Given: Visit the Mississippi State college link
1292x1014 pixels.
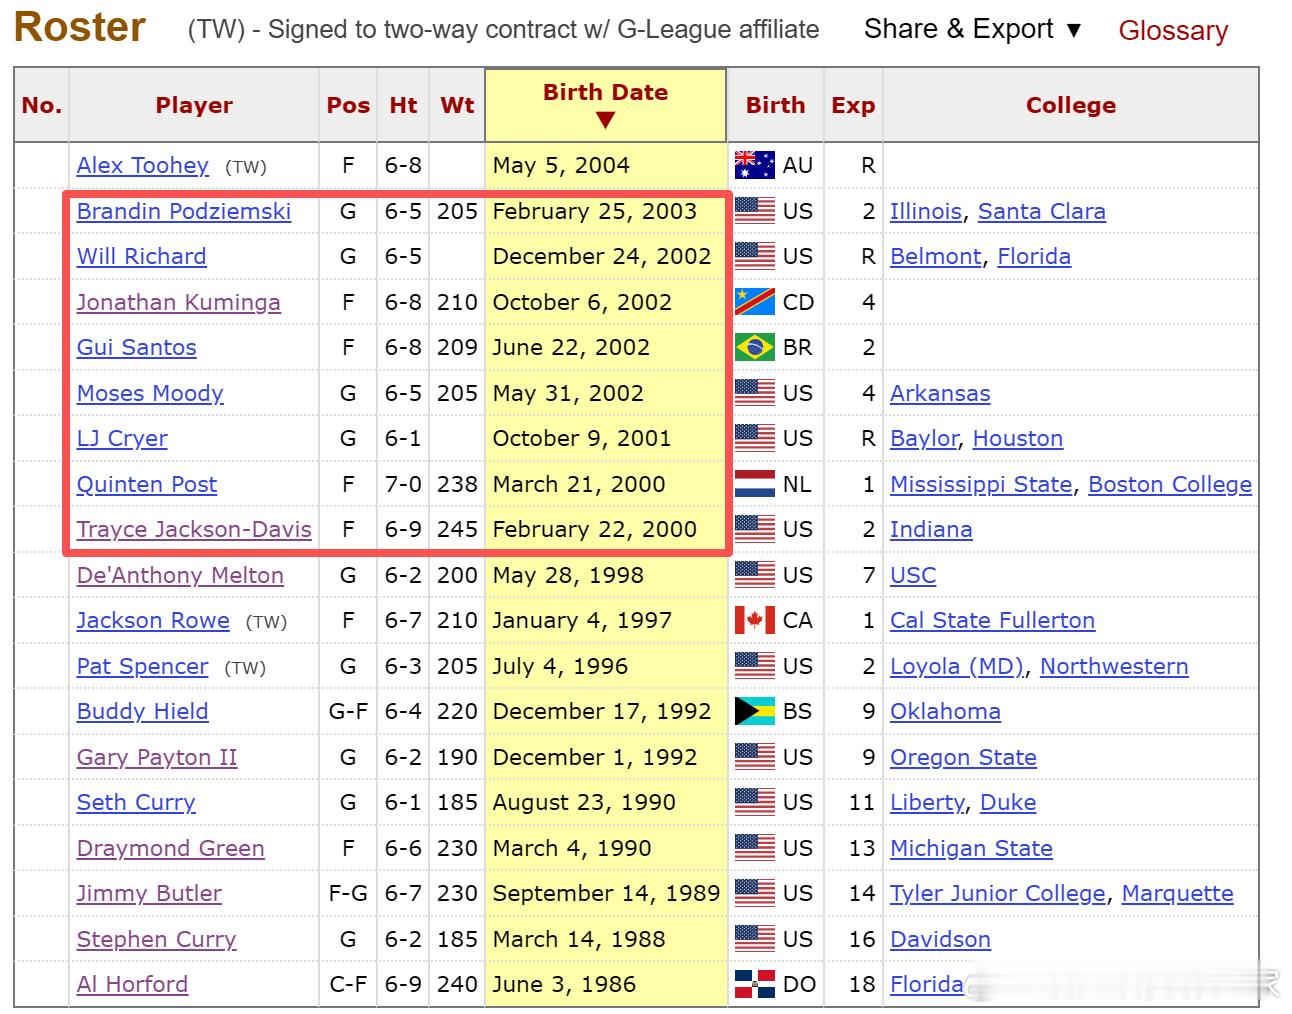Looking at the screenshot, I should coord(981,485).
